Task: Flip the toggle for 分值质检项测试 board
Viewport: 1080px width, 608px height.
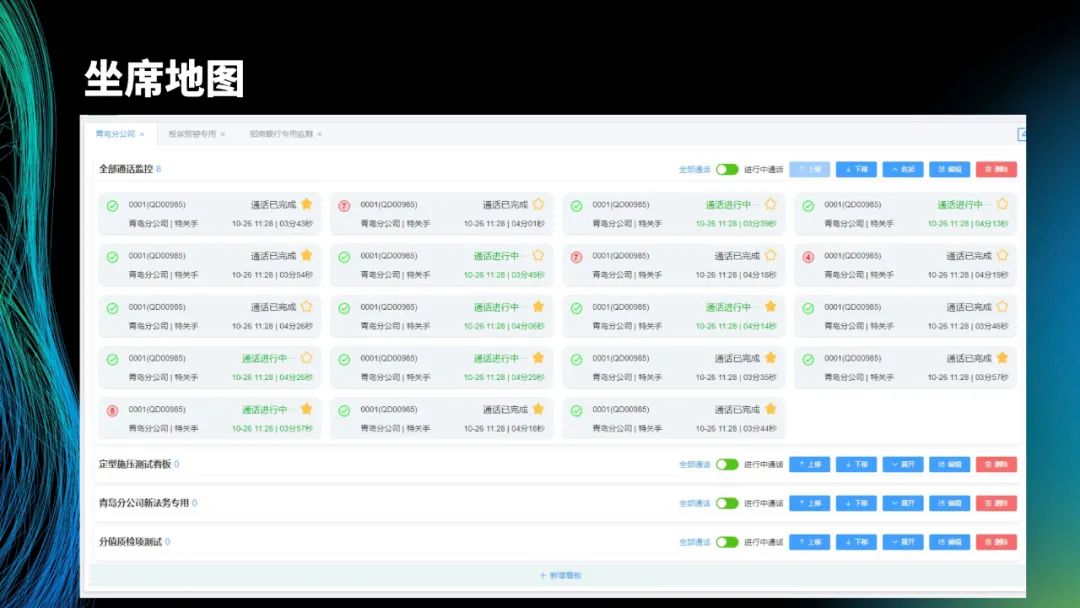Action: point(727,542)
